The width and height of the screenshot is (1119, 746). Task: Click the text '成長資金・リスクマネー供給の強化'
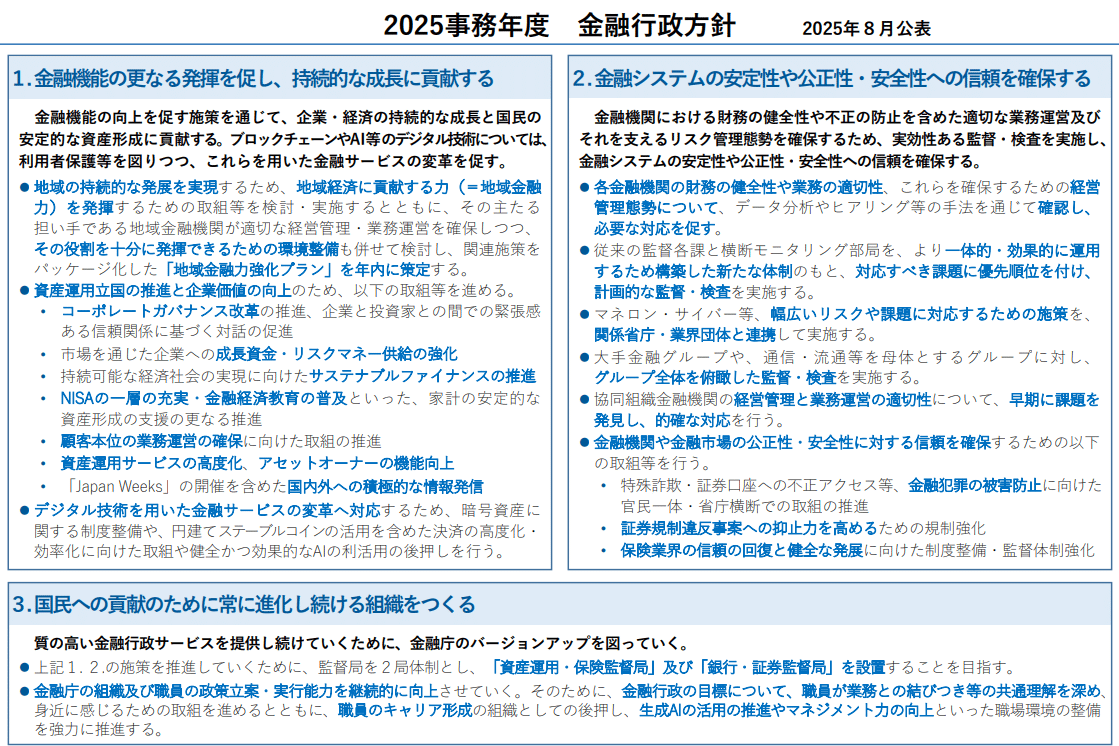[x=337, y=354]
